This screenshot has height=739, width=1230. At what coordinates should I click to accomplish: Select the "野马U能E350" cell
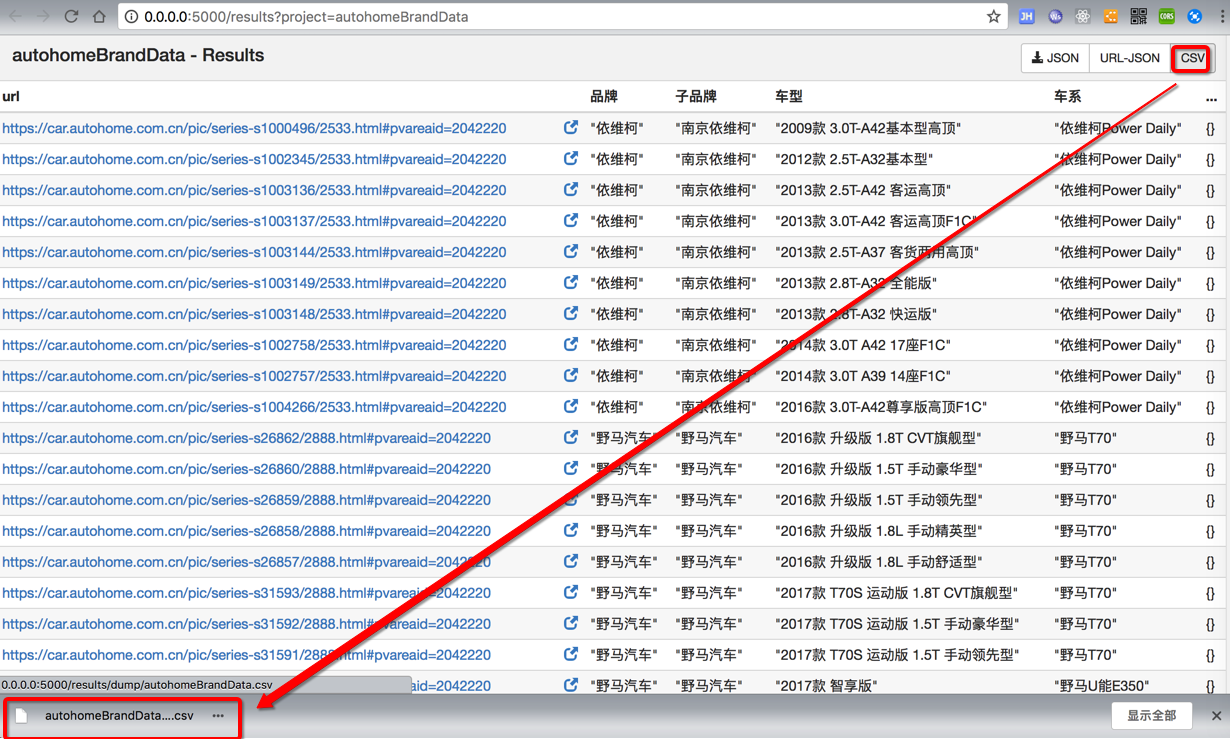1102,686
